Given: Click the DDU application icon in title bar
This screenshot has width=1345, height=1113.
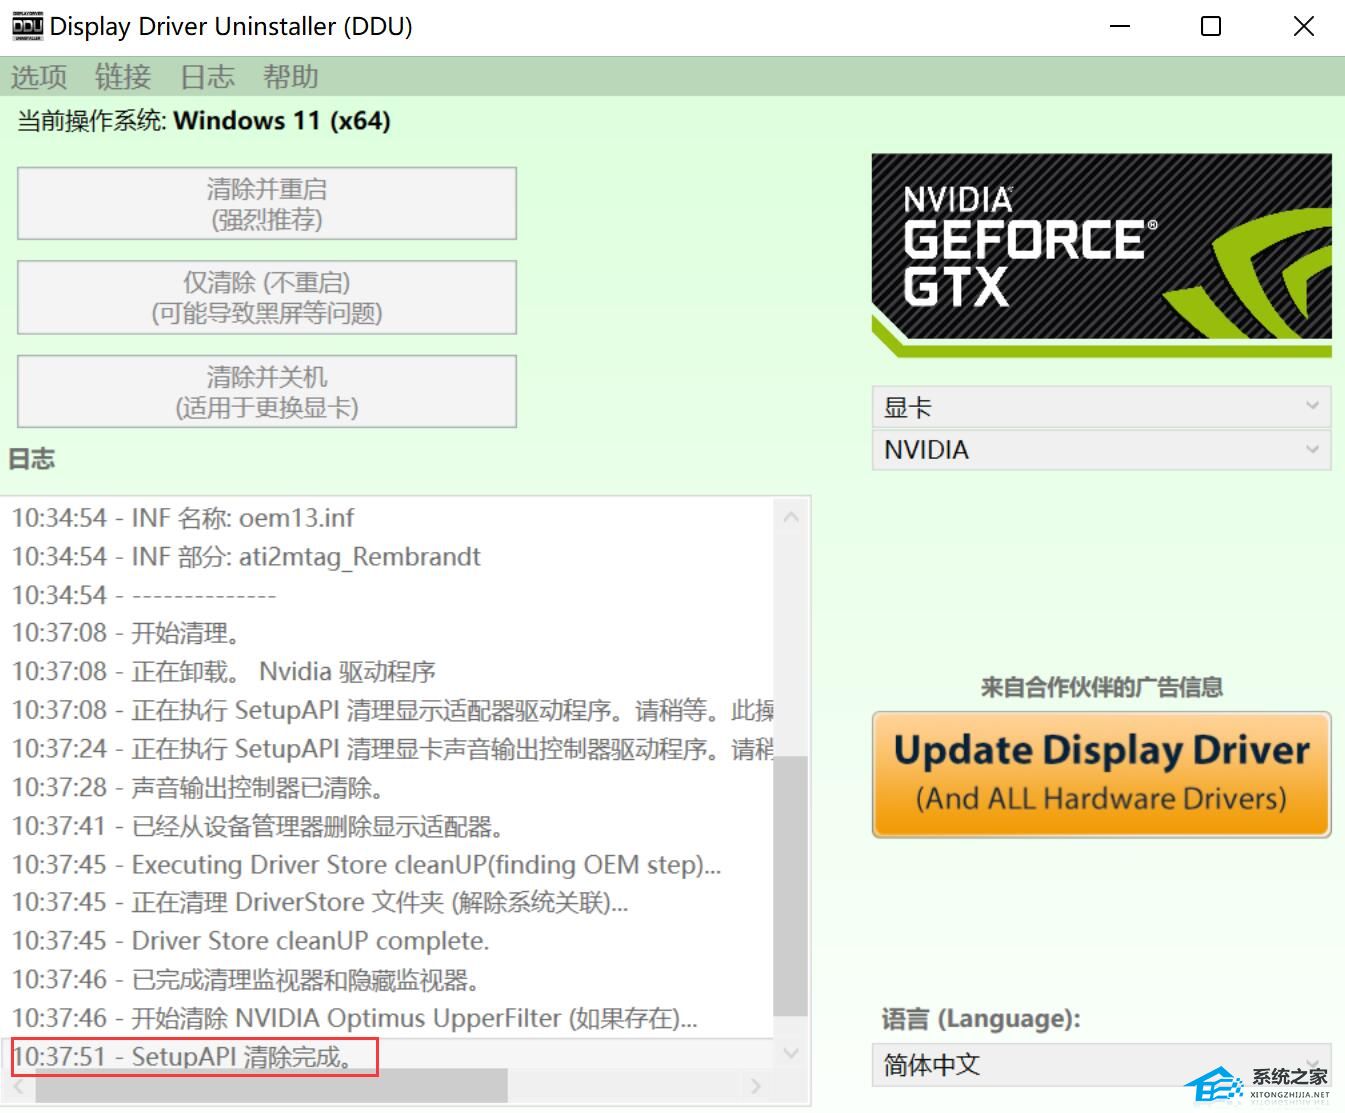Looking at the screenshot, I should pos(27,26).
